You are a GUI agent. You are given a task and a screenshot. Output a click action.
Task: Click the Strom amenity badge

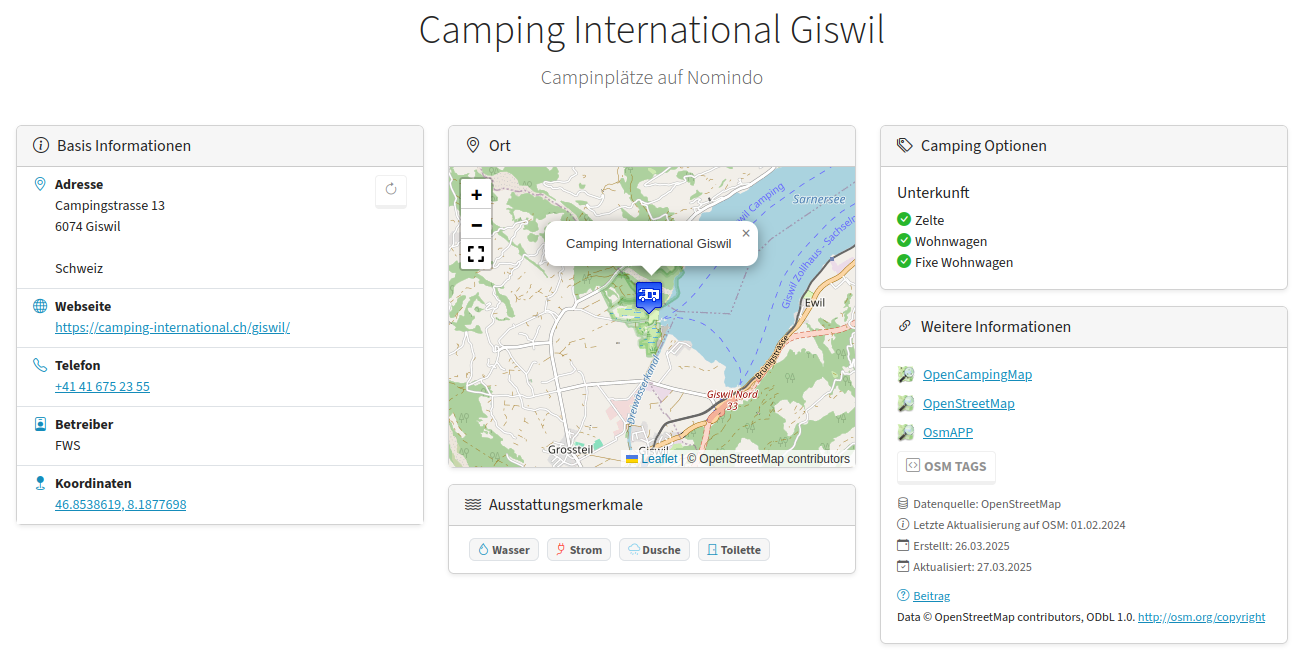click(x=579, y=550)
